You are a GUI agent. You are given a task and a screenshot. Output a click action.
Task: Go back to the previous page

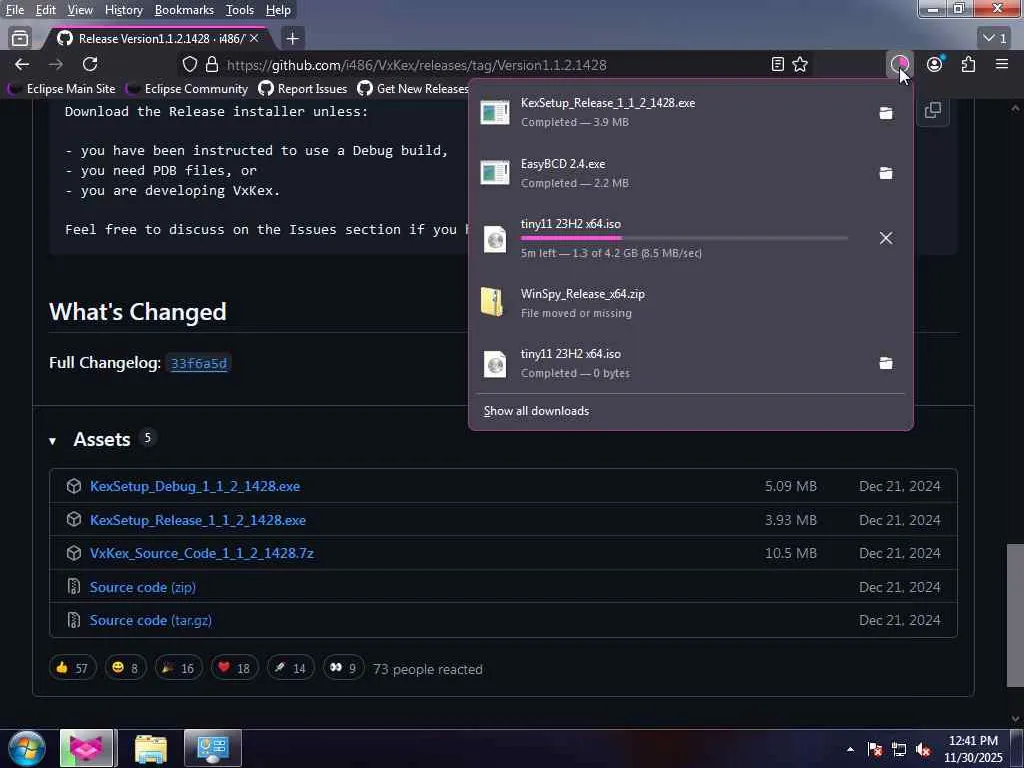pyautogui.click(x=22, y=64)
